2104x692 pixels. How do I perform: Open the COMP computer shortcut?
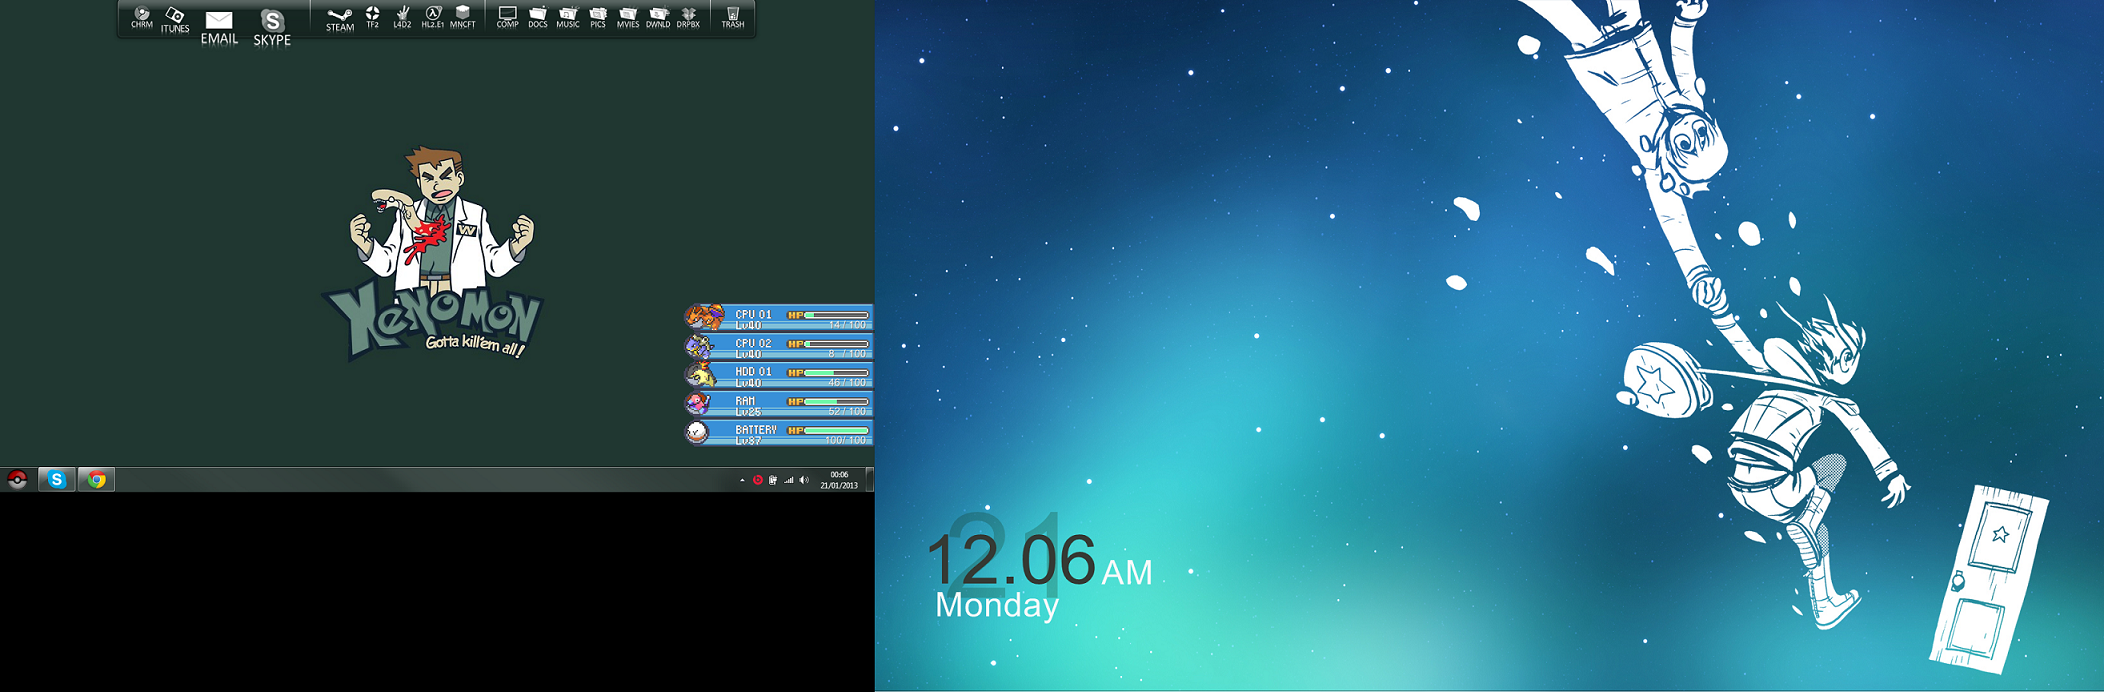click(x=508, y=17)
